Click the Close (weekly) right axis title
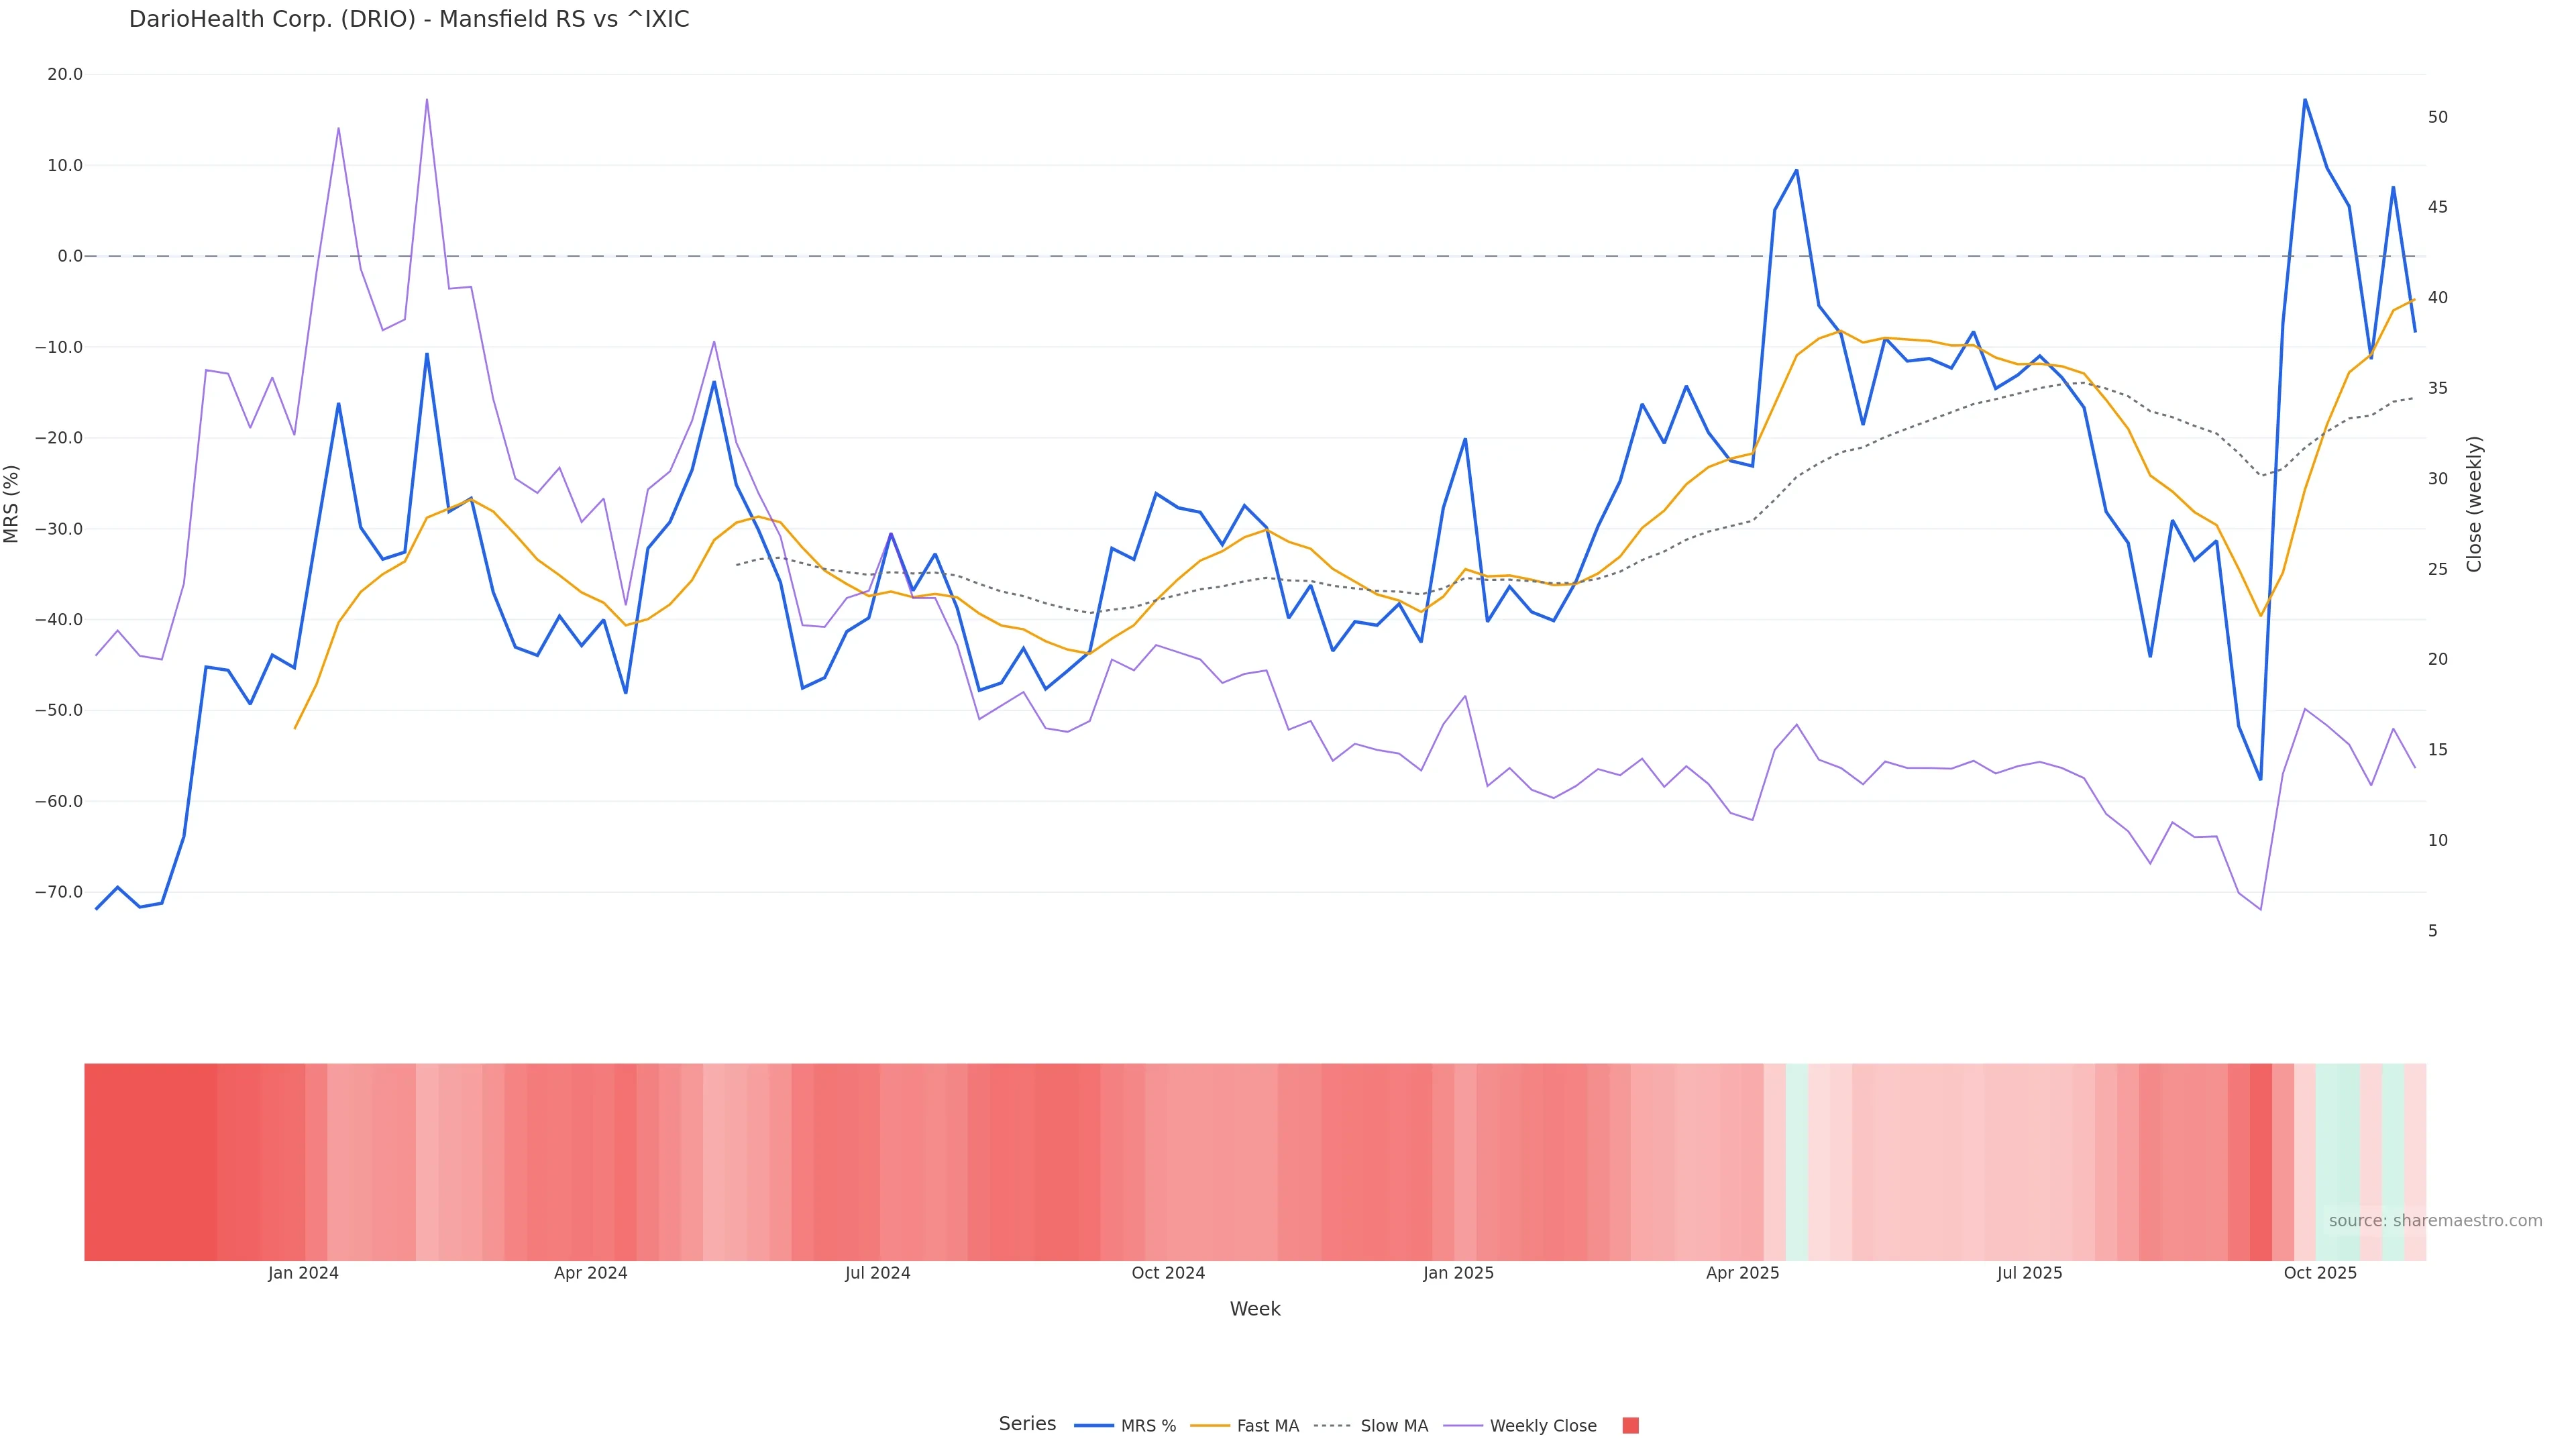This screenshot has height=1449, width=2576. pos(2474,504)
